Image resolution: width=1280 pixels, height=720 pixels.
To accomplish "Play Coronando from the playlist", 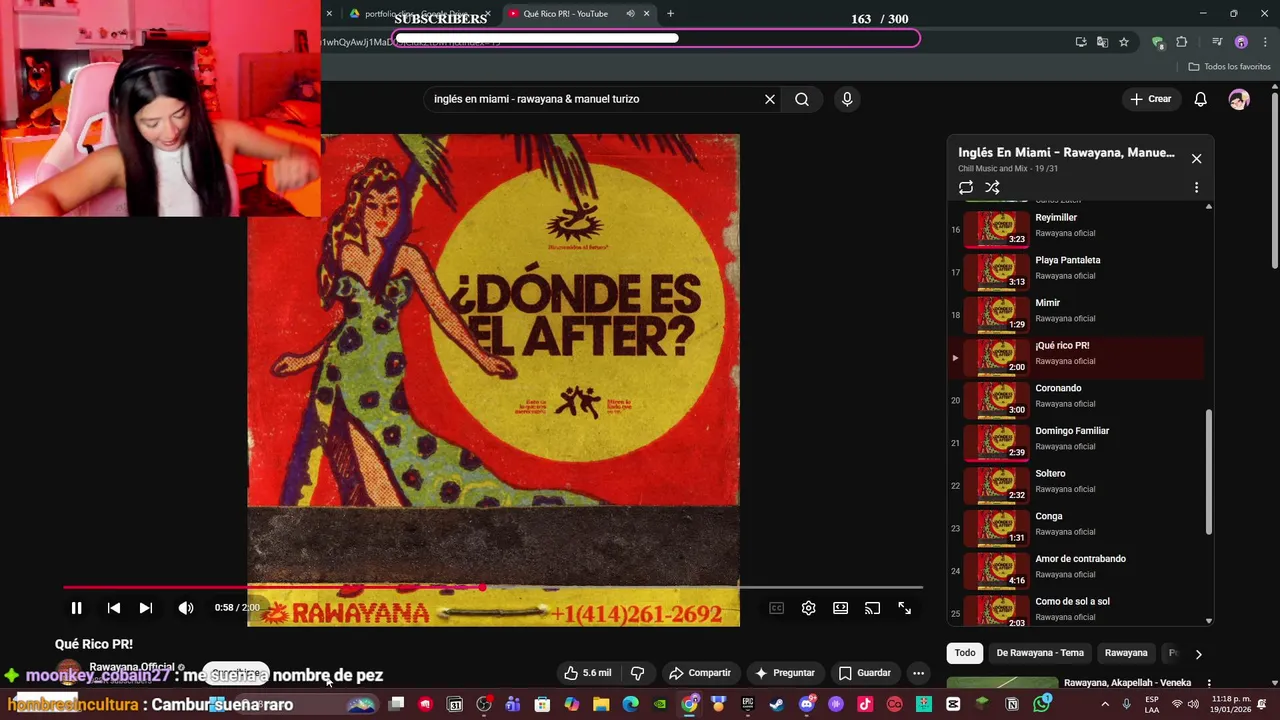I will pos(1076,399).
